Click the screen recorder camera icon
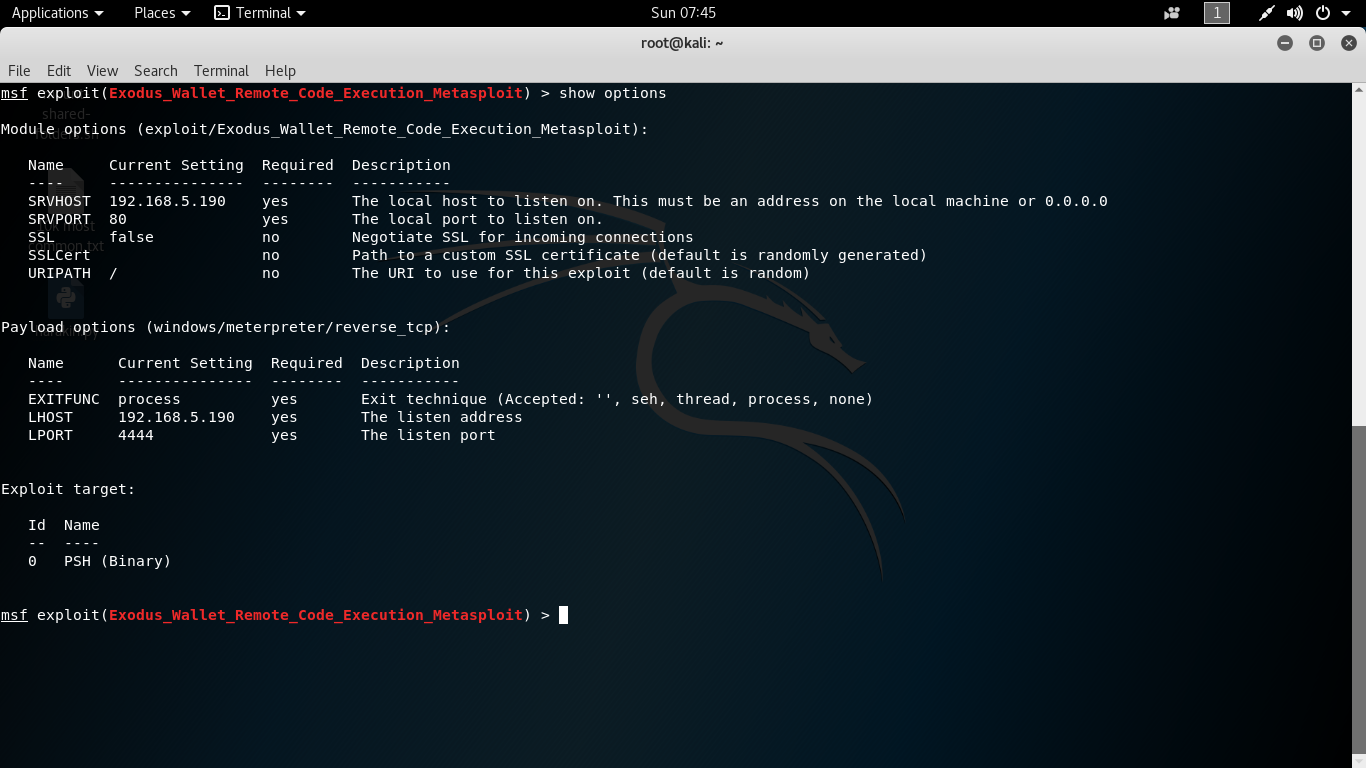Screen dimensions: 1366x768 click(x=1172, y=13)
